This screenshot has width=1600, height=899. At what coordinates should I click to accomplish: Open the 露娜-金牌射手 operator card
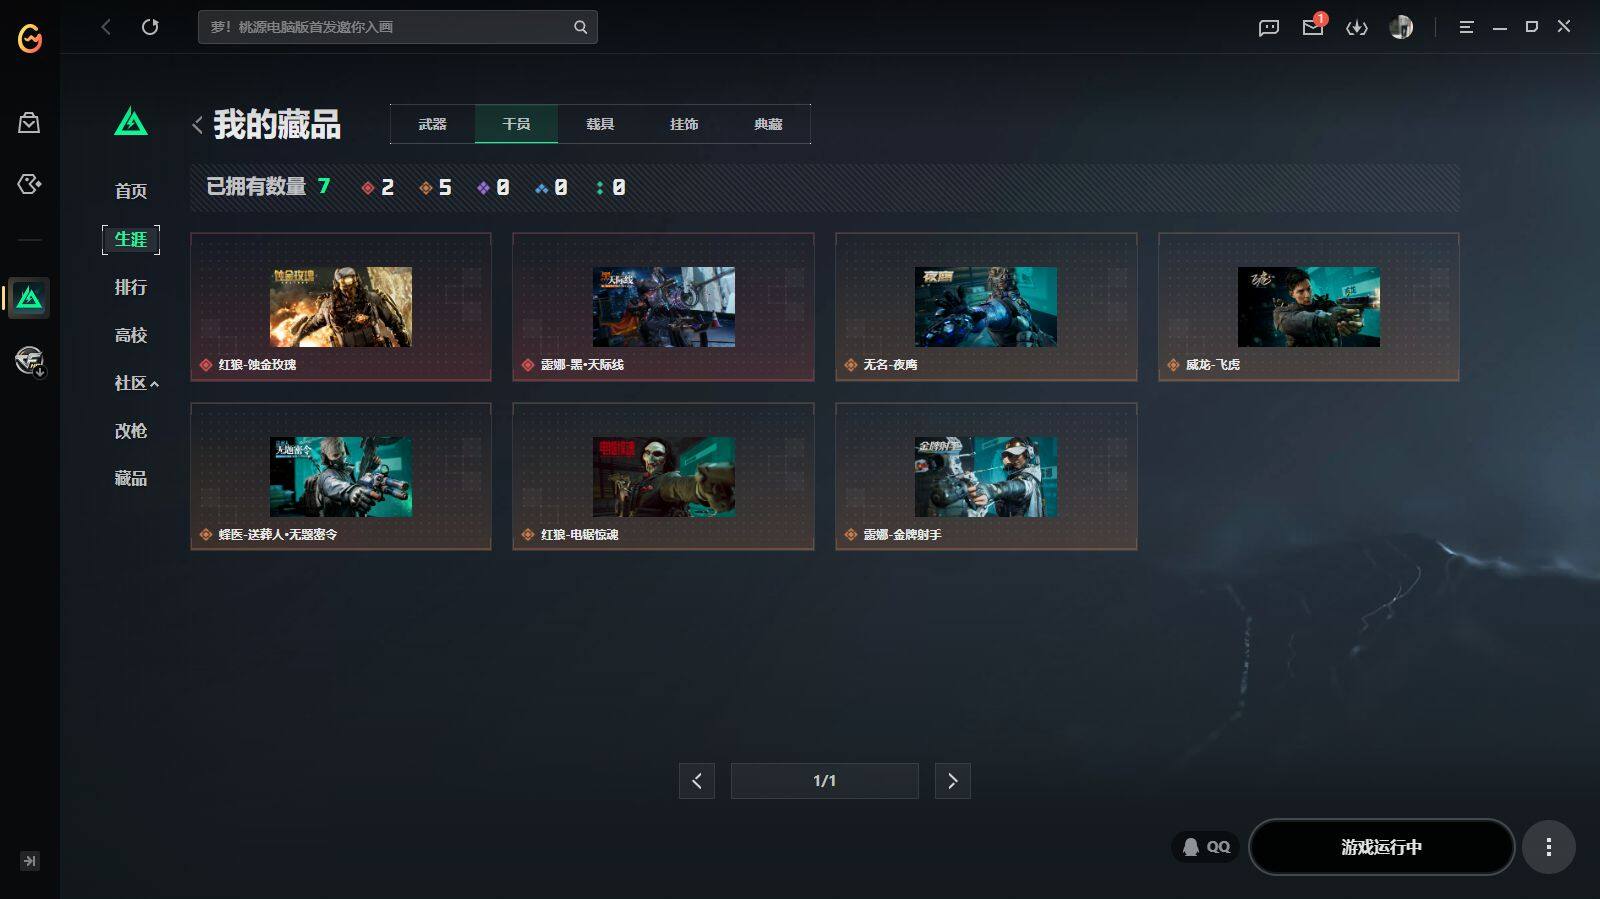[x=986, y=476]
